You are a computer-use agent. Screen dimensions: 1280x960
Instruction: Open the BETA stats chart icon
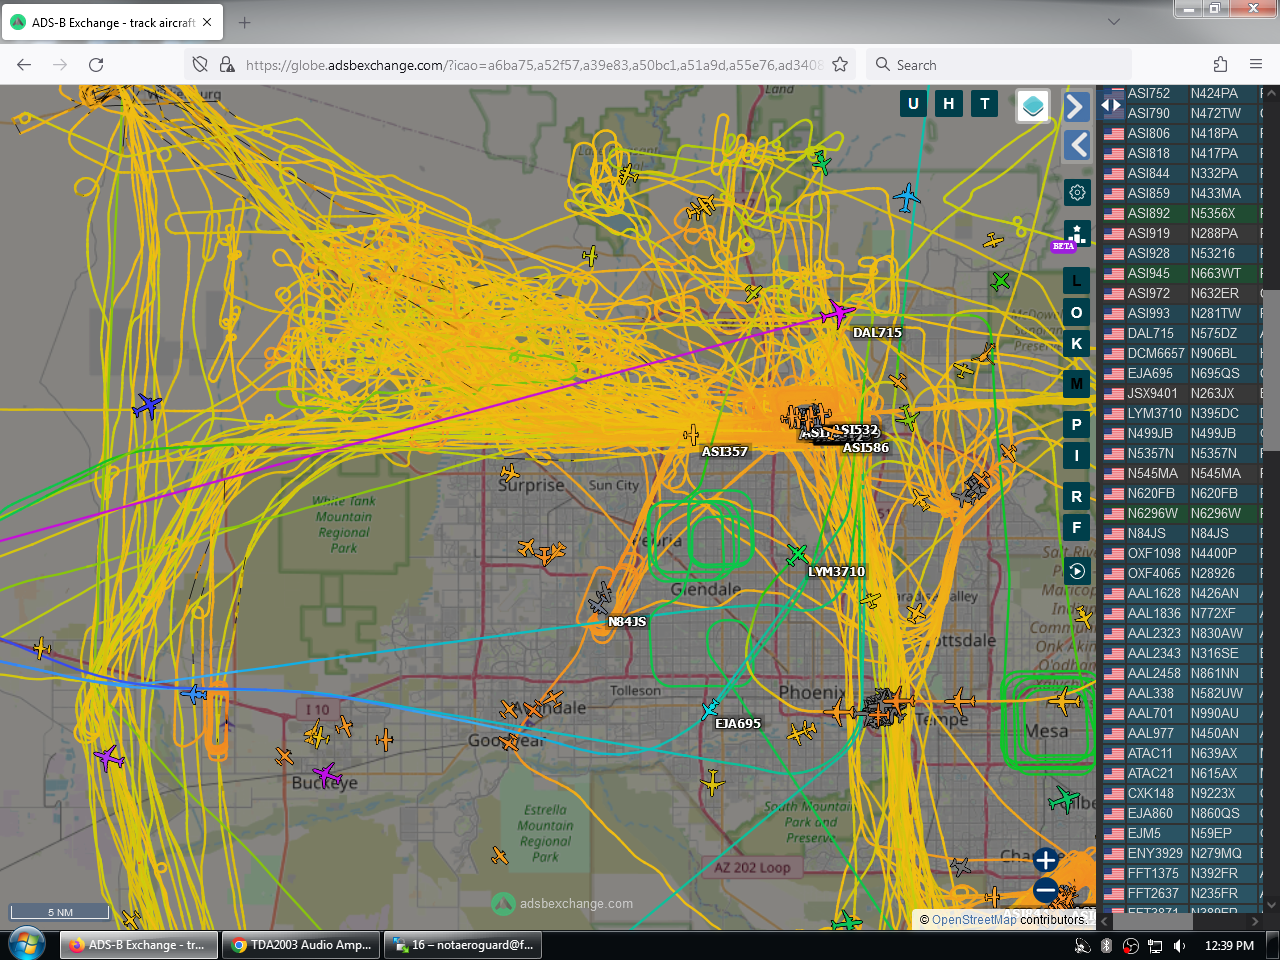click(x=1076, y=235)
